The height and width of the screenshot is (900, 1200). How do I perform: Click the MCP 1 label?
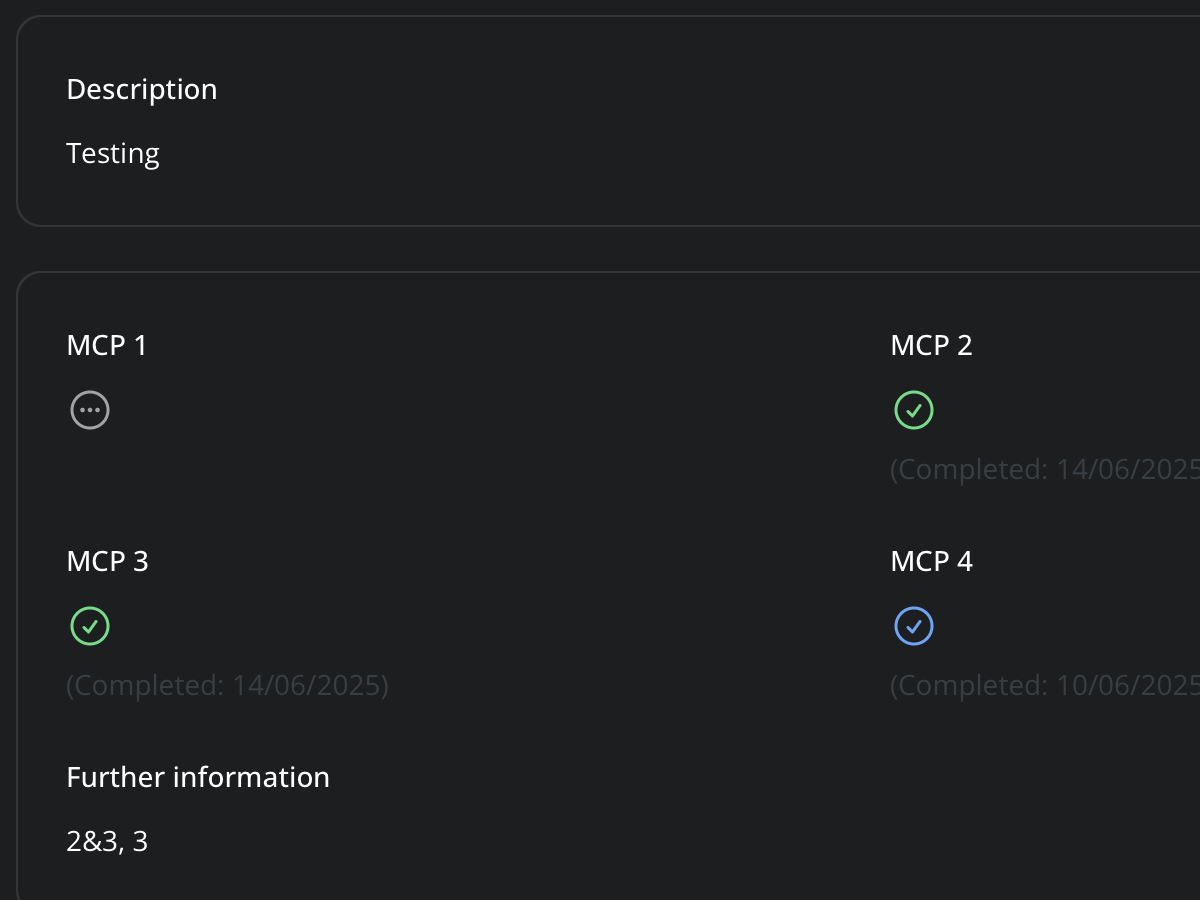[x=107, y=346]
